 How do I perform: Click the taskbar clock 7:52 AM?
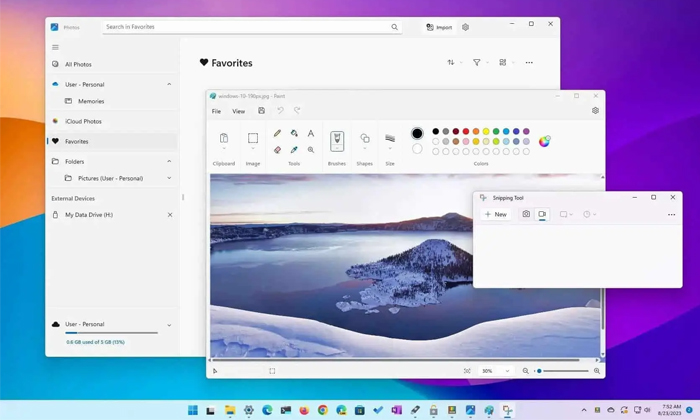click(670, 410)
